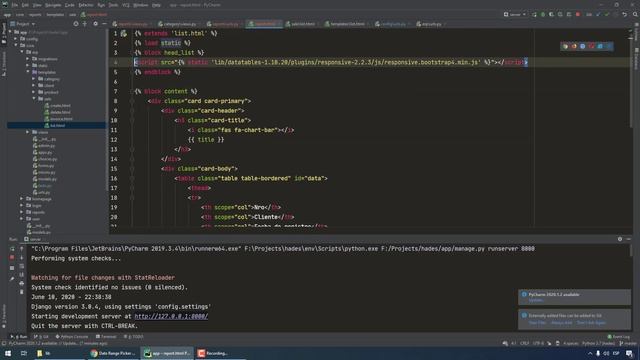This screenshot has height=360, width=640.
Task: Expand the homepage folder arrow
Action: pyautogui.click(x=22, y=199)
